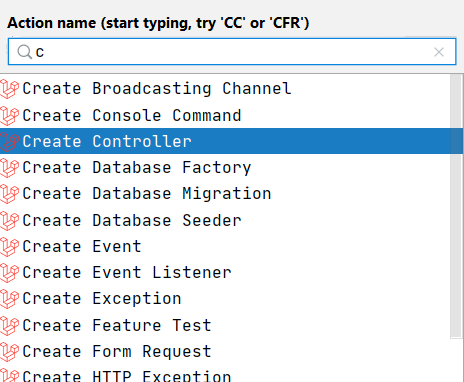Click Laravel icon beside Create Console Command
464x382 pixels.
(9, 116)
